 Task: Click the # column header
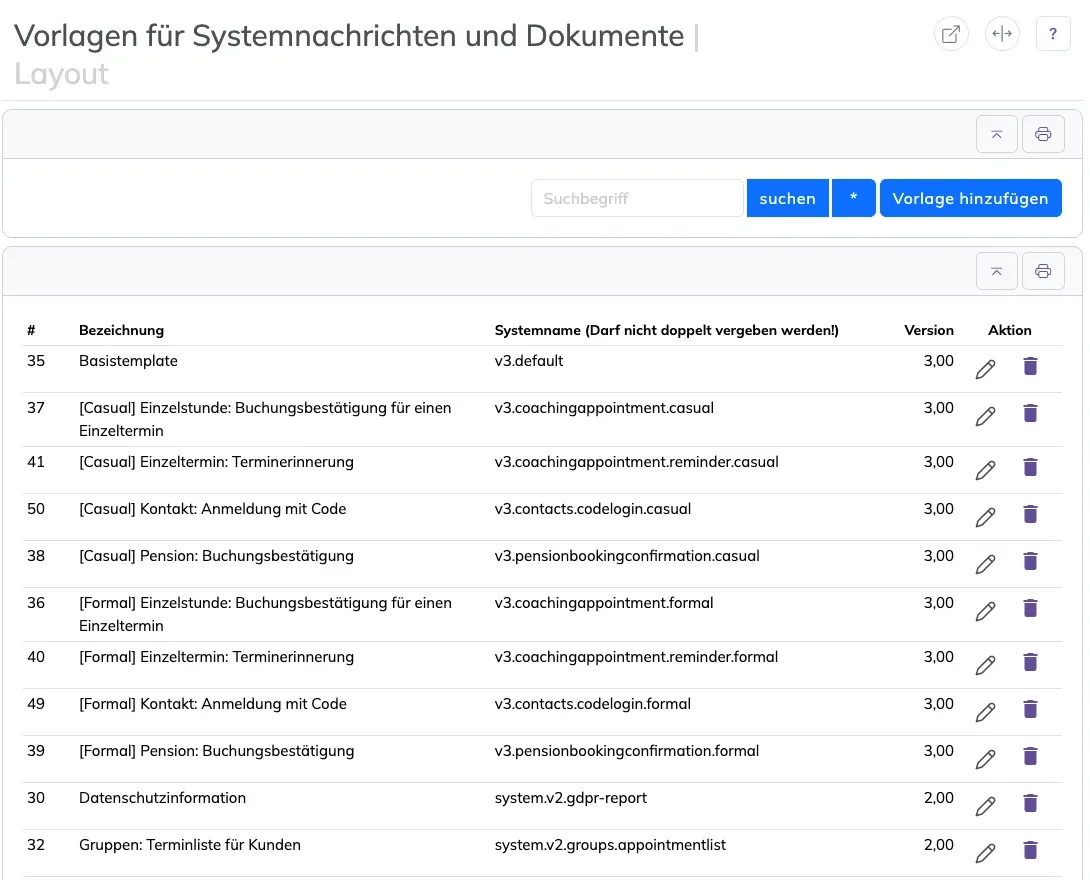point(31,330)
